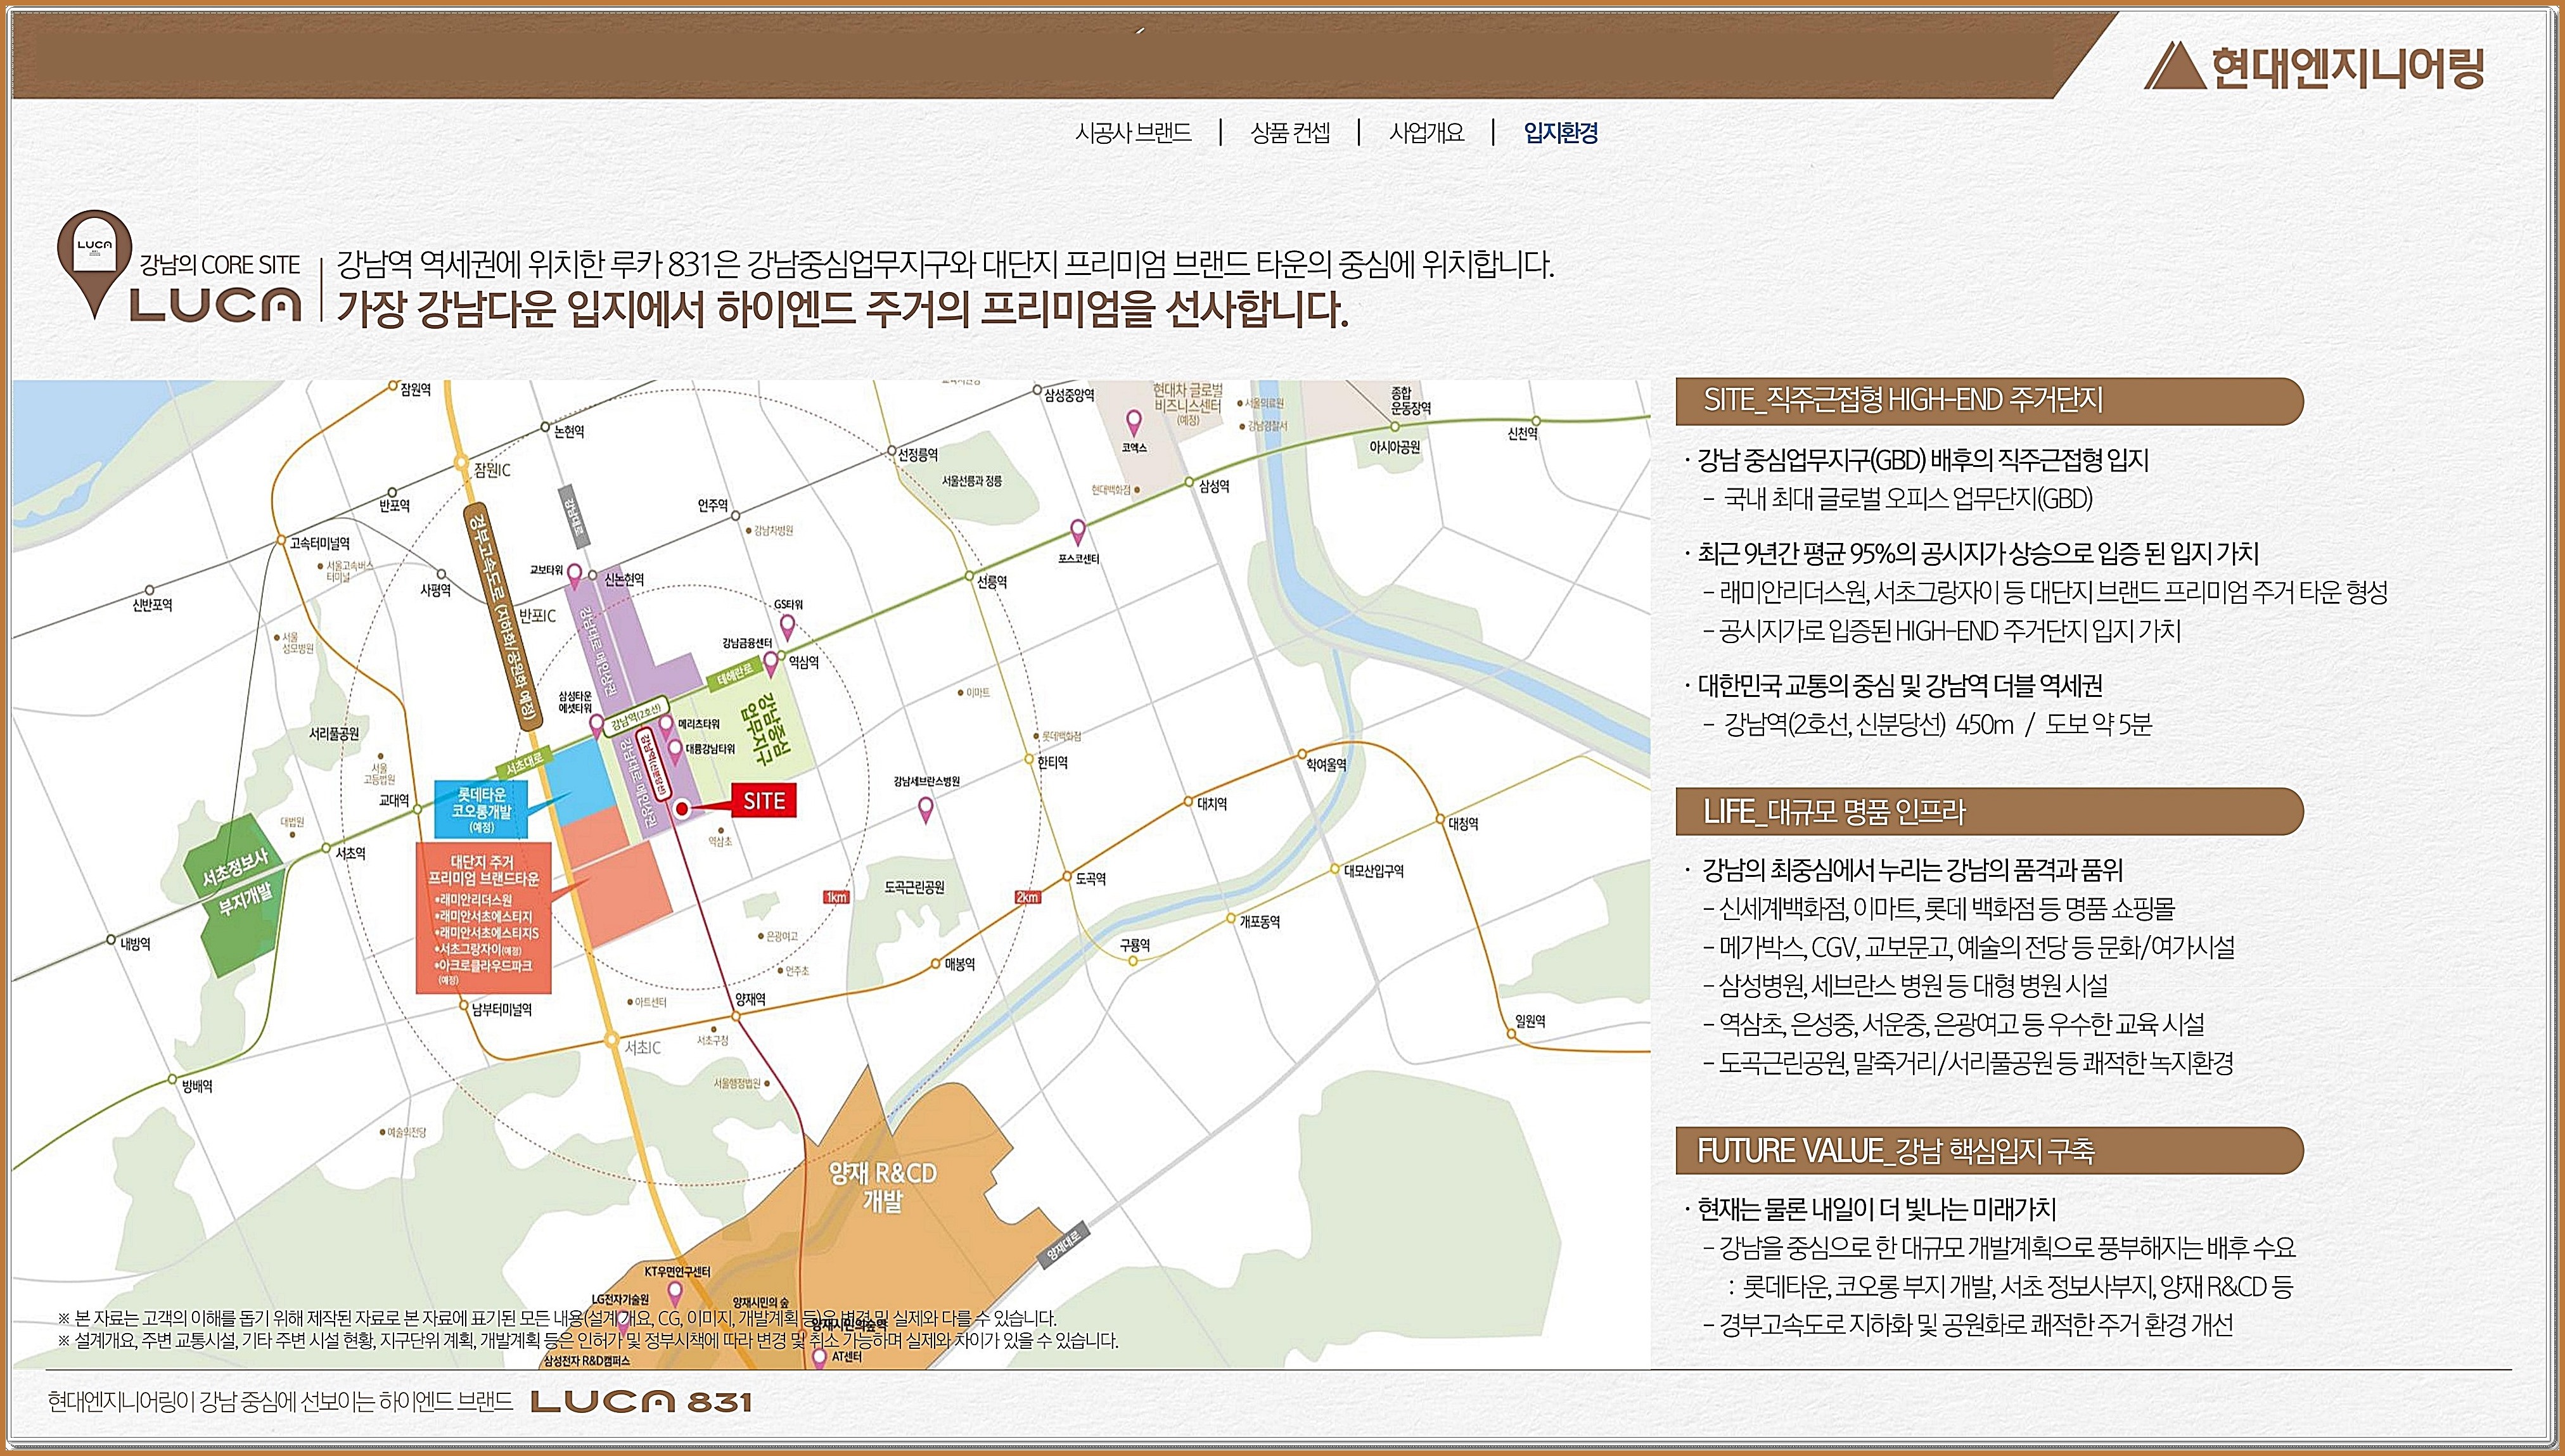Click the 강남금융센터 map pin
Viewport: 2565px width, 1456px height.
click(771, 664)
